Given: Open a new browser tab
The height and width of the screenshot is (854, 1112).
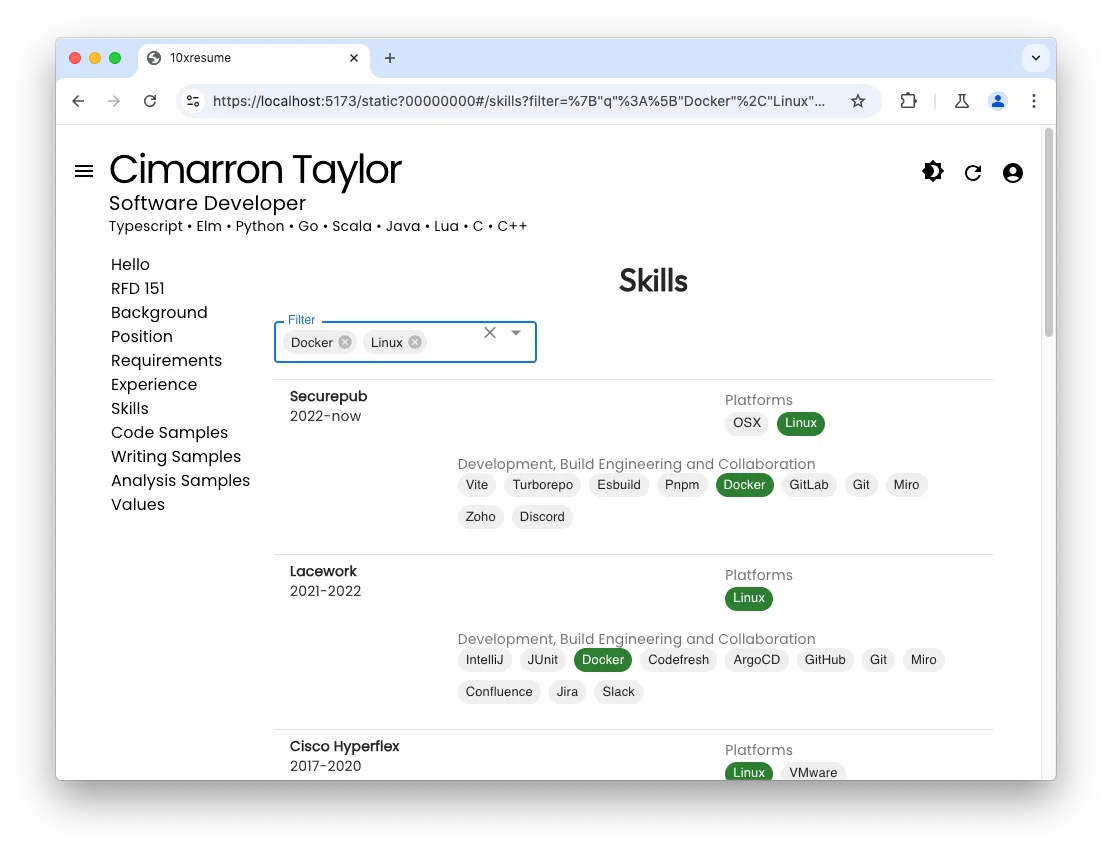Looking at the screenshot, I should click(x=390, y=58).
